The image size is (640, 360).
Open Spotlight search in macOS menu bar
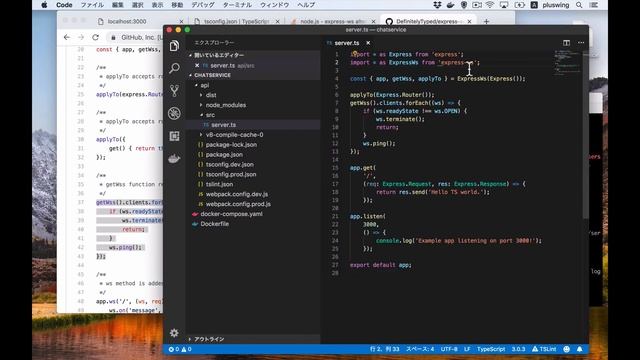coord(579,5)
